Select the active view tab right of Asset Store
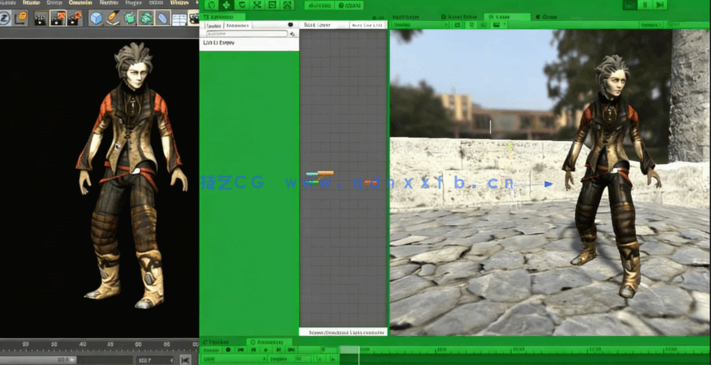This screenshot has width=711, height=365. (507, 17)
